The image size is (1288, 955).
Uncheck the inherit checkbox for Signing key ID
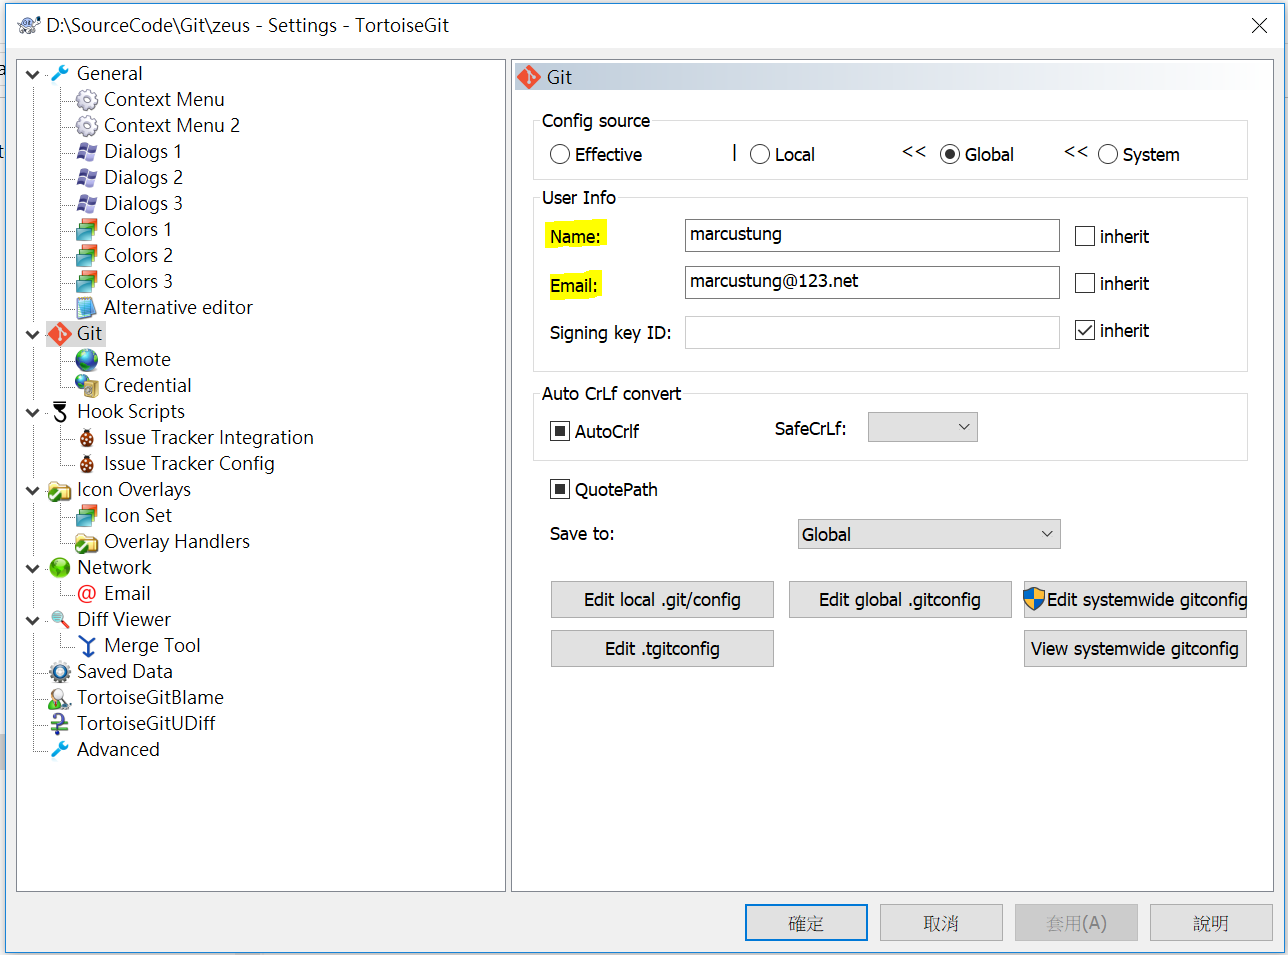point(1087,330)
